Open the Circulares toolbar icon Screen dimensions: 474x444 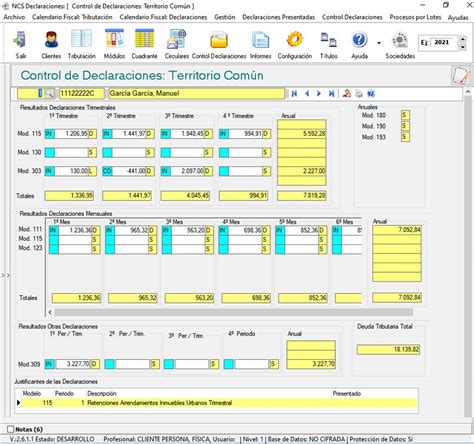coord(177,39)
